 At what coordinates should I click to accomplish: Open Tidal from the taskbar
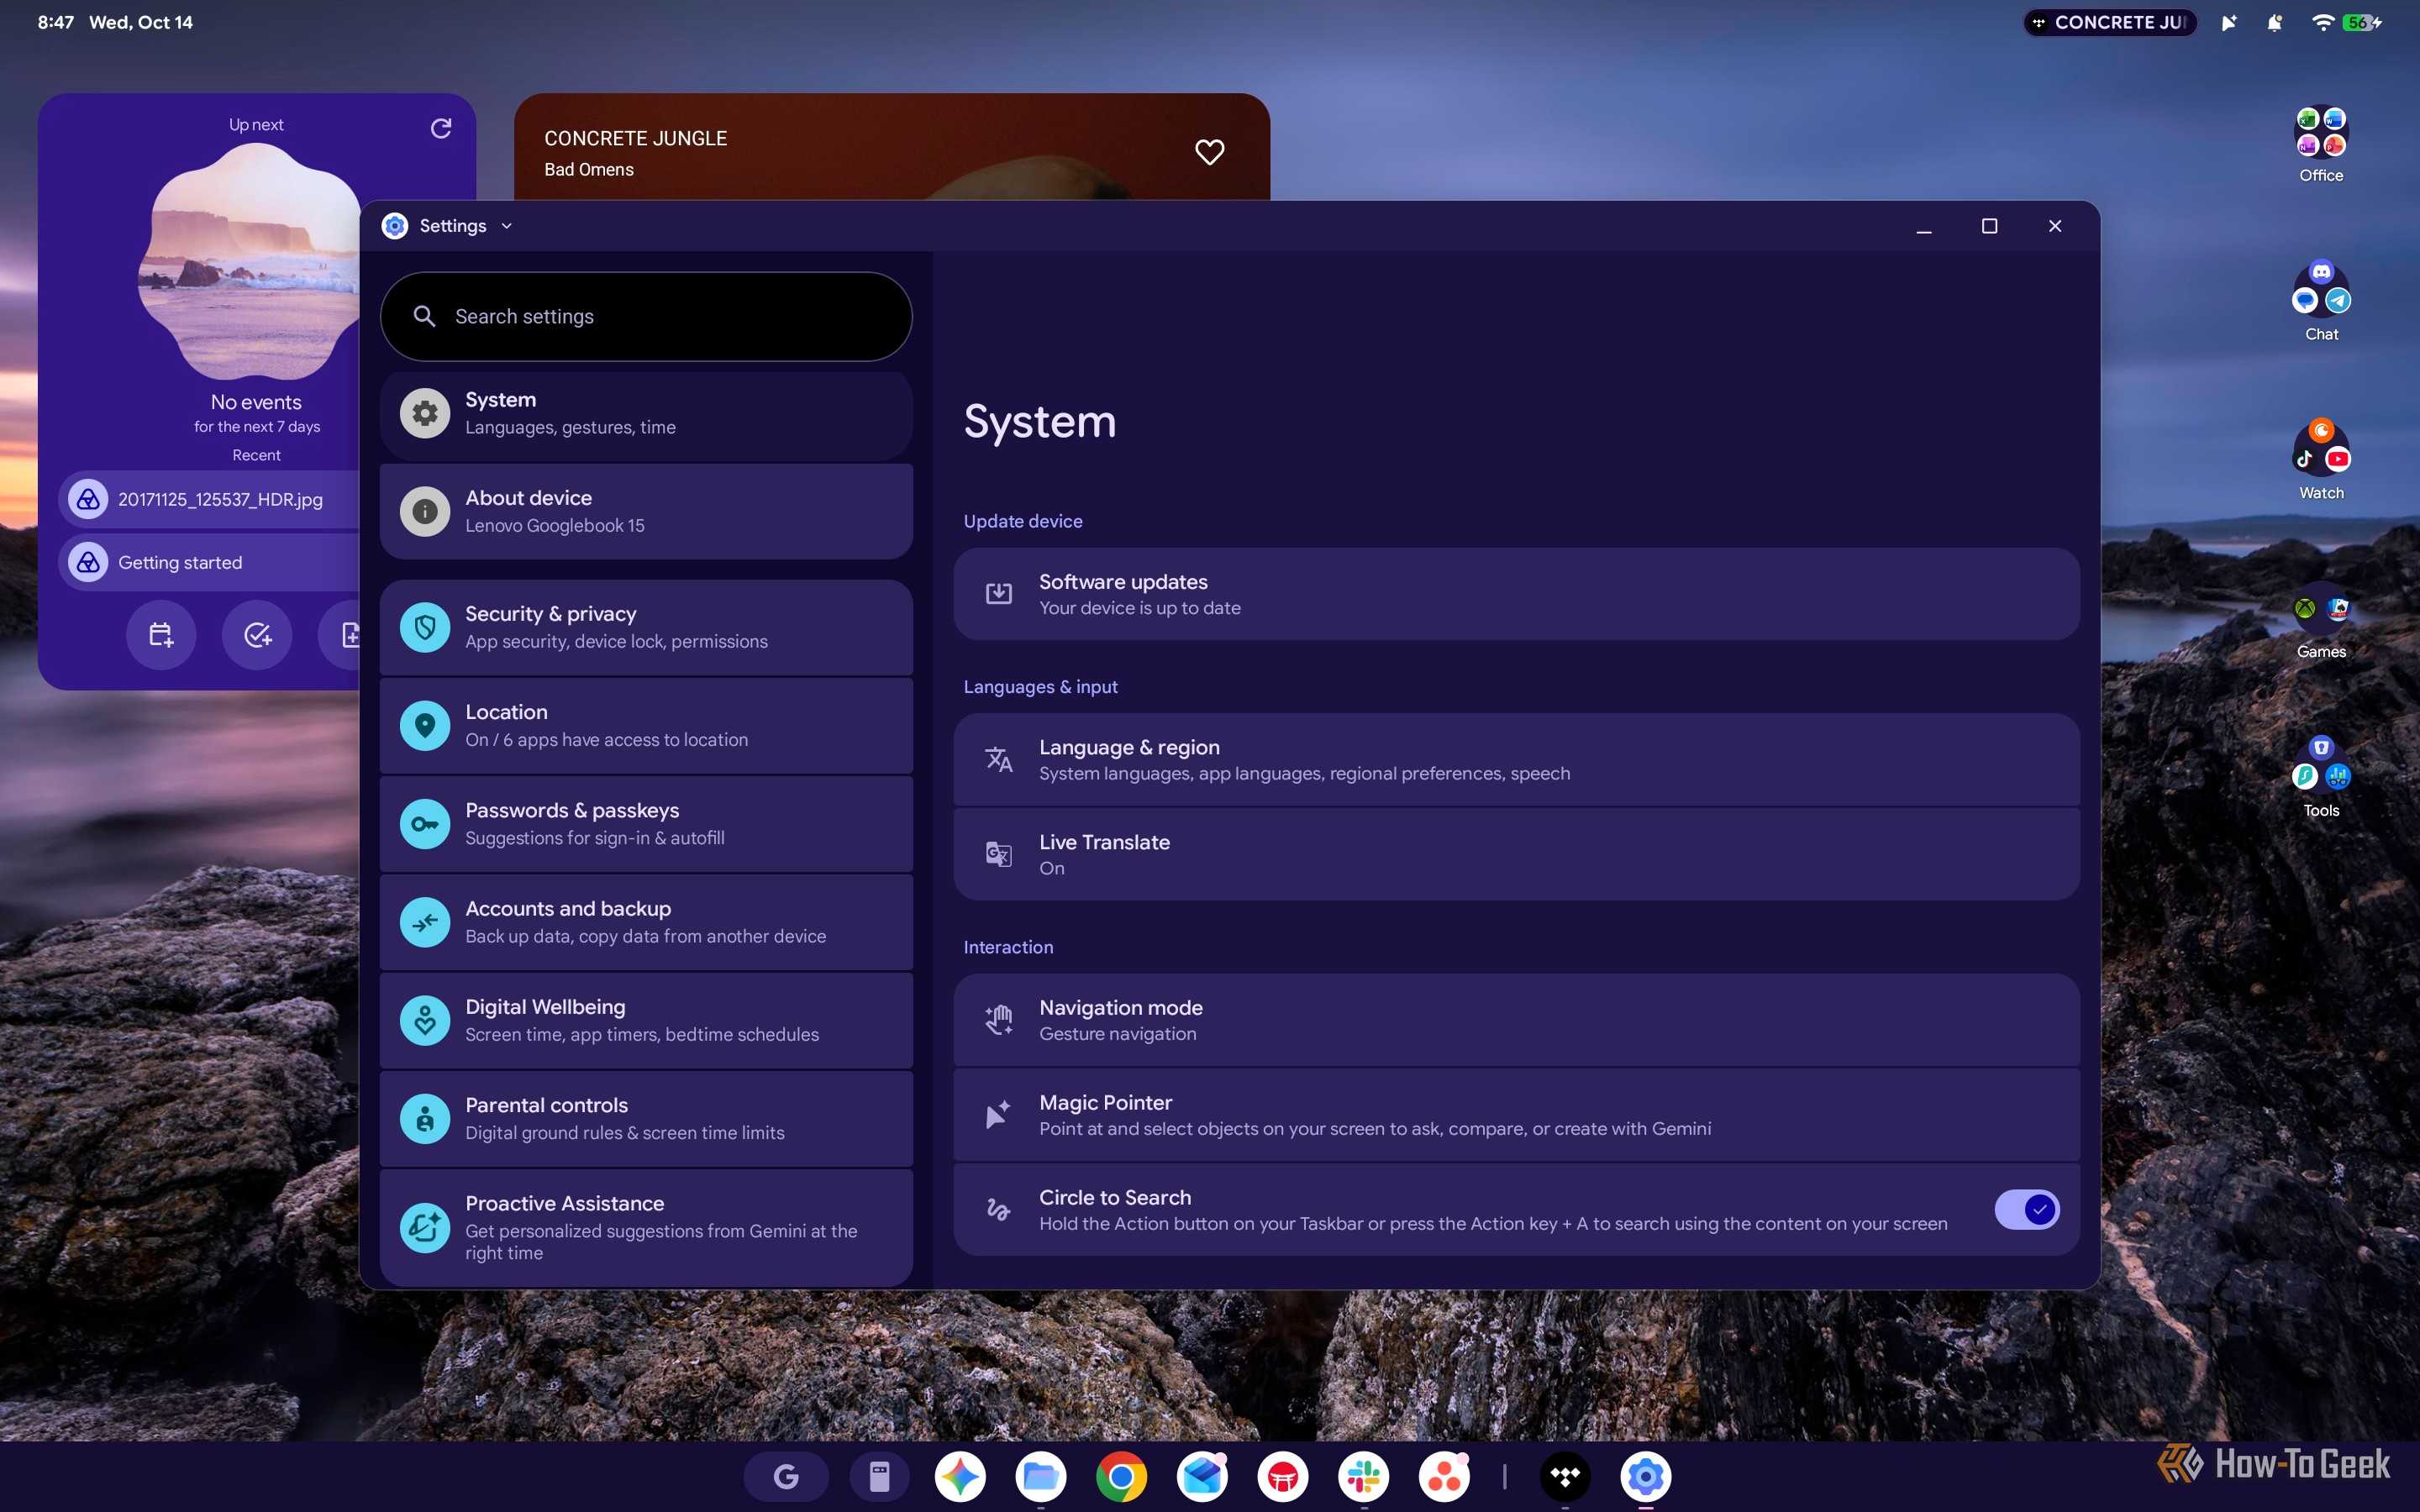tap(1565, 1476)
